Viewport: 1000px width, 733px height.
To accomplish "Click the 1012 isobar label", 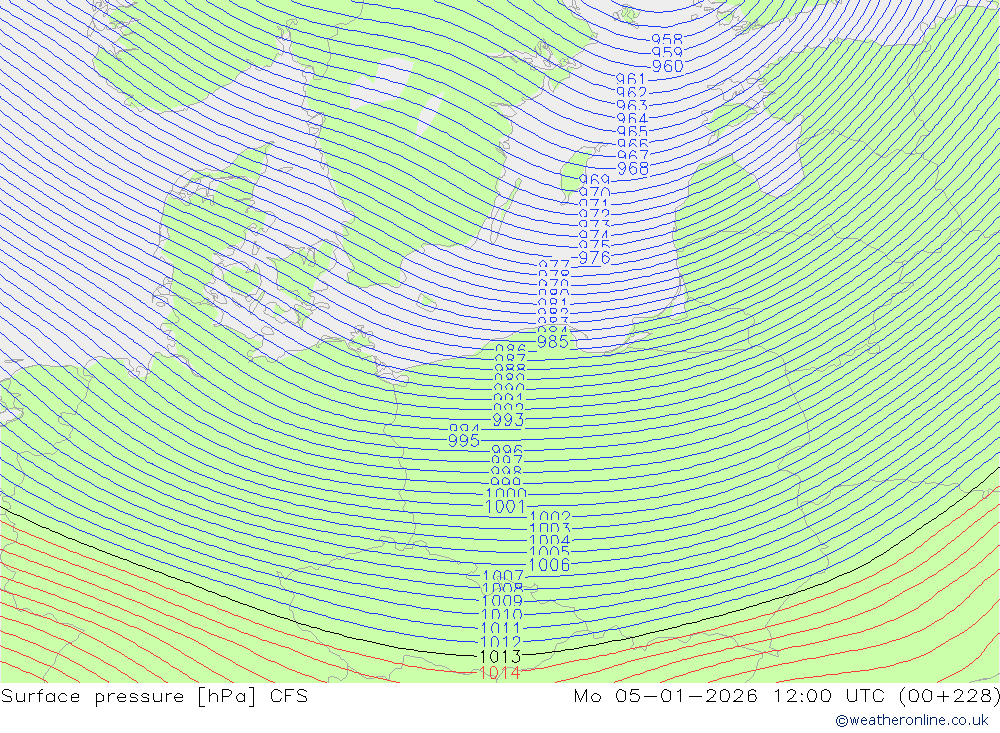I will pos(501,642).
